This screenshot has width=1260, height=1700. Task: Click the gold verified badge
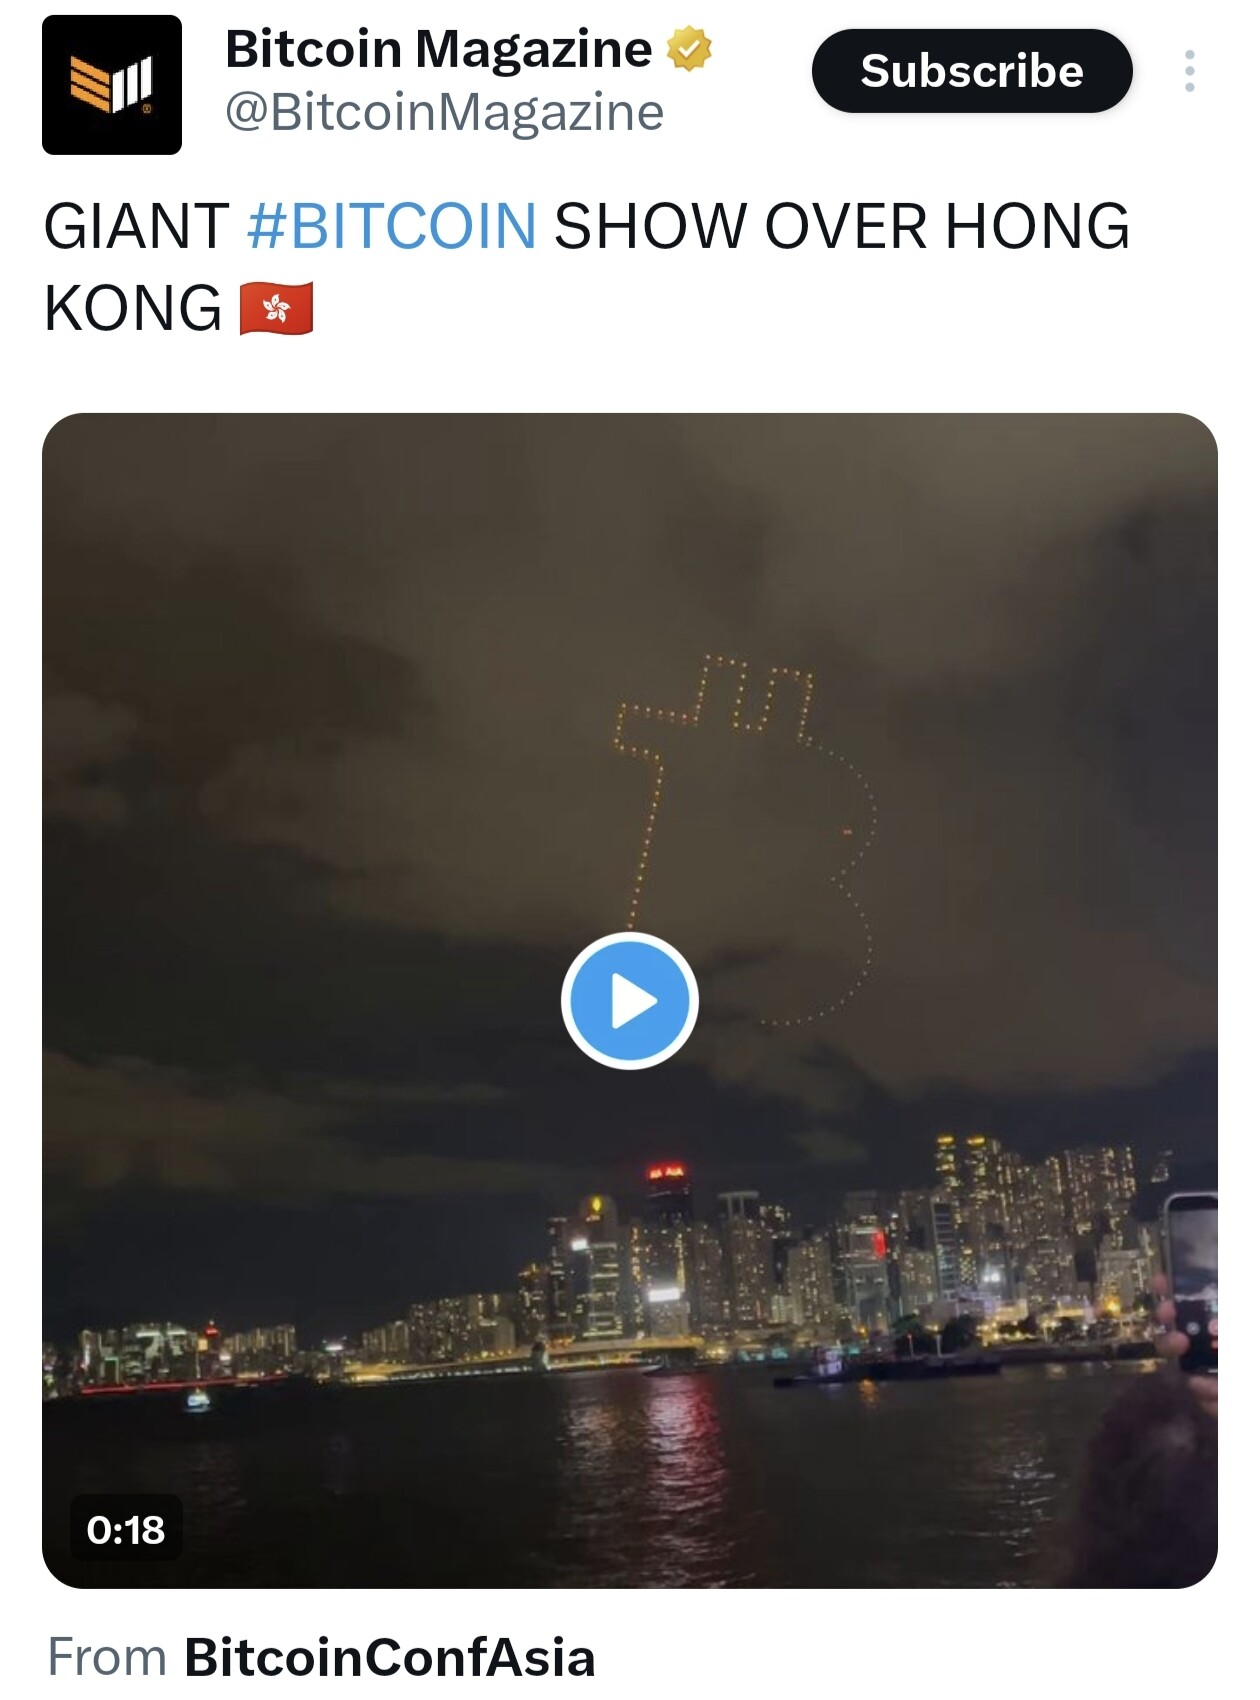point(689,49)
